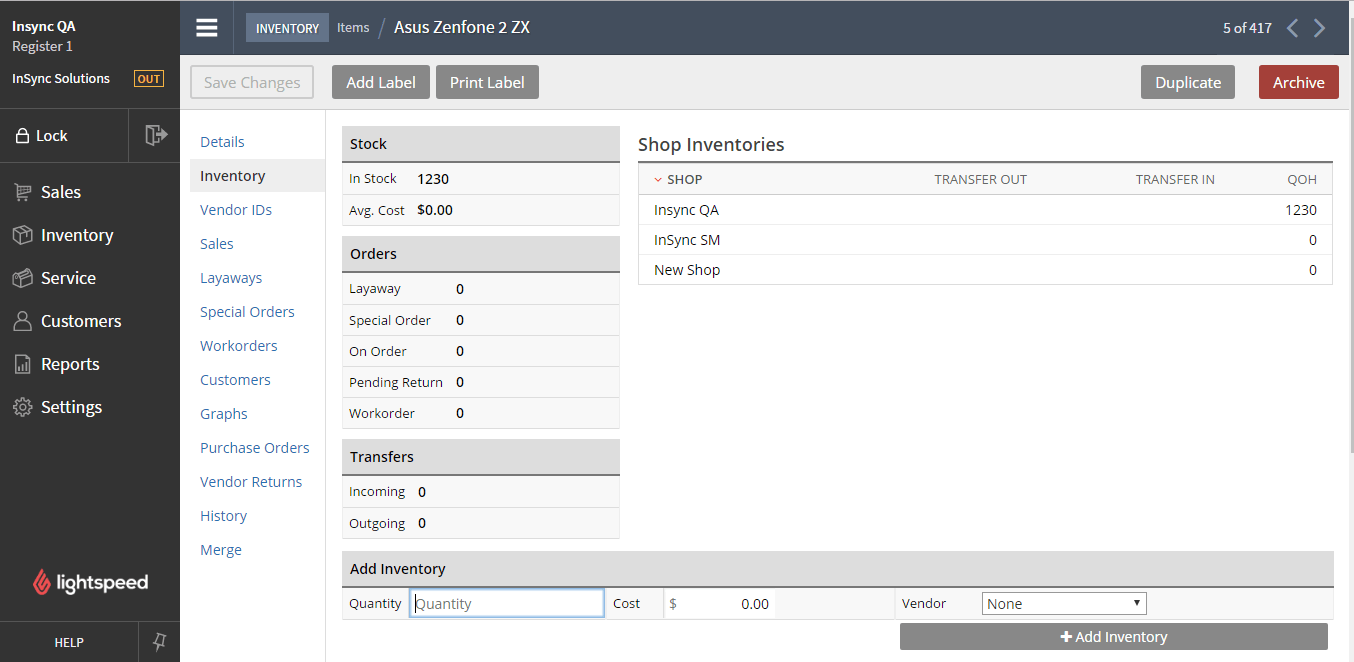Click the Customers person icon
The height and width of the screenshot is (662, 1354).
point(22,321)
